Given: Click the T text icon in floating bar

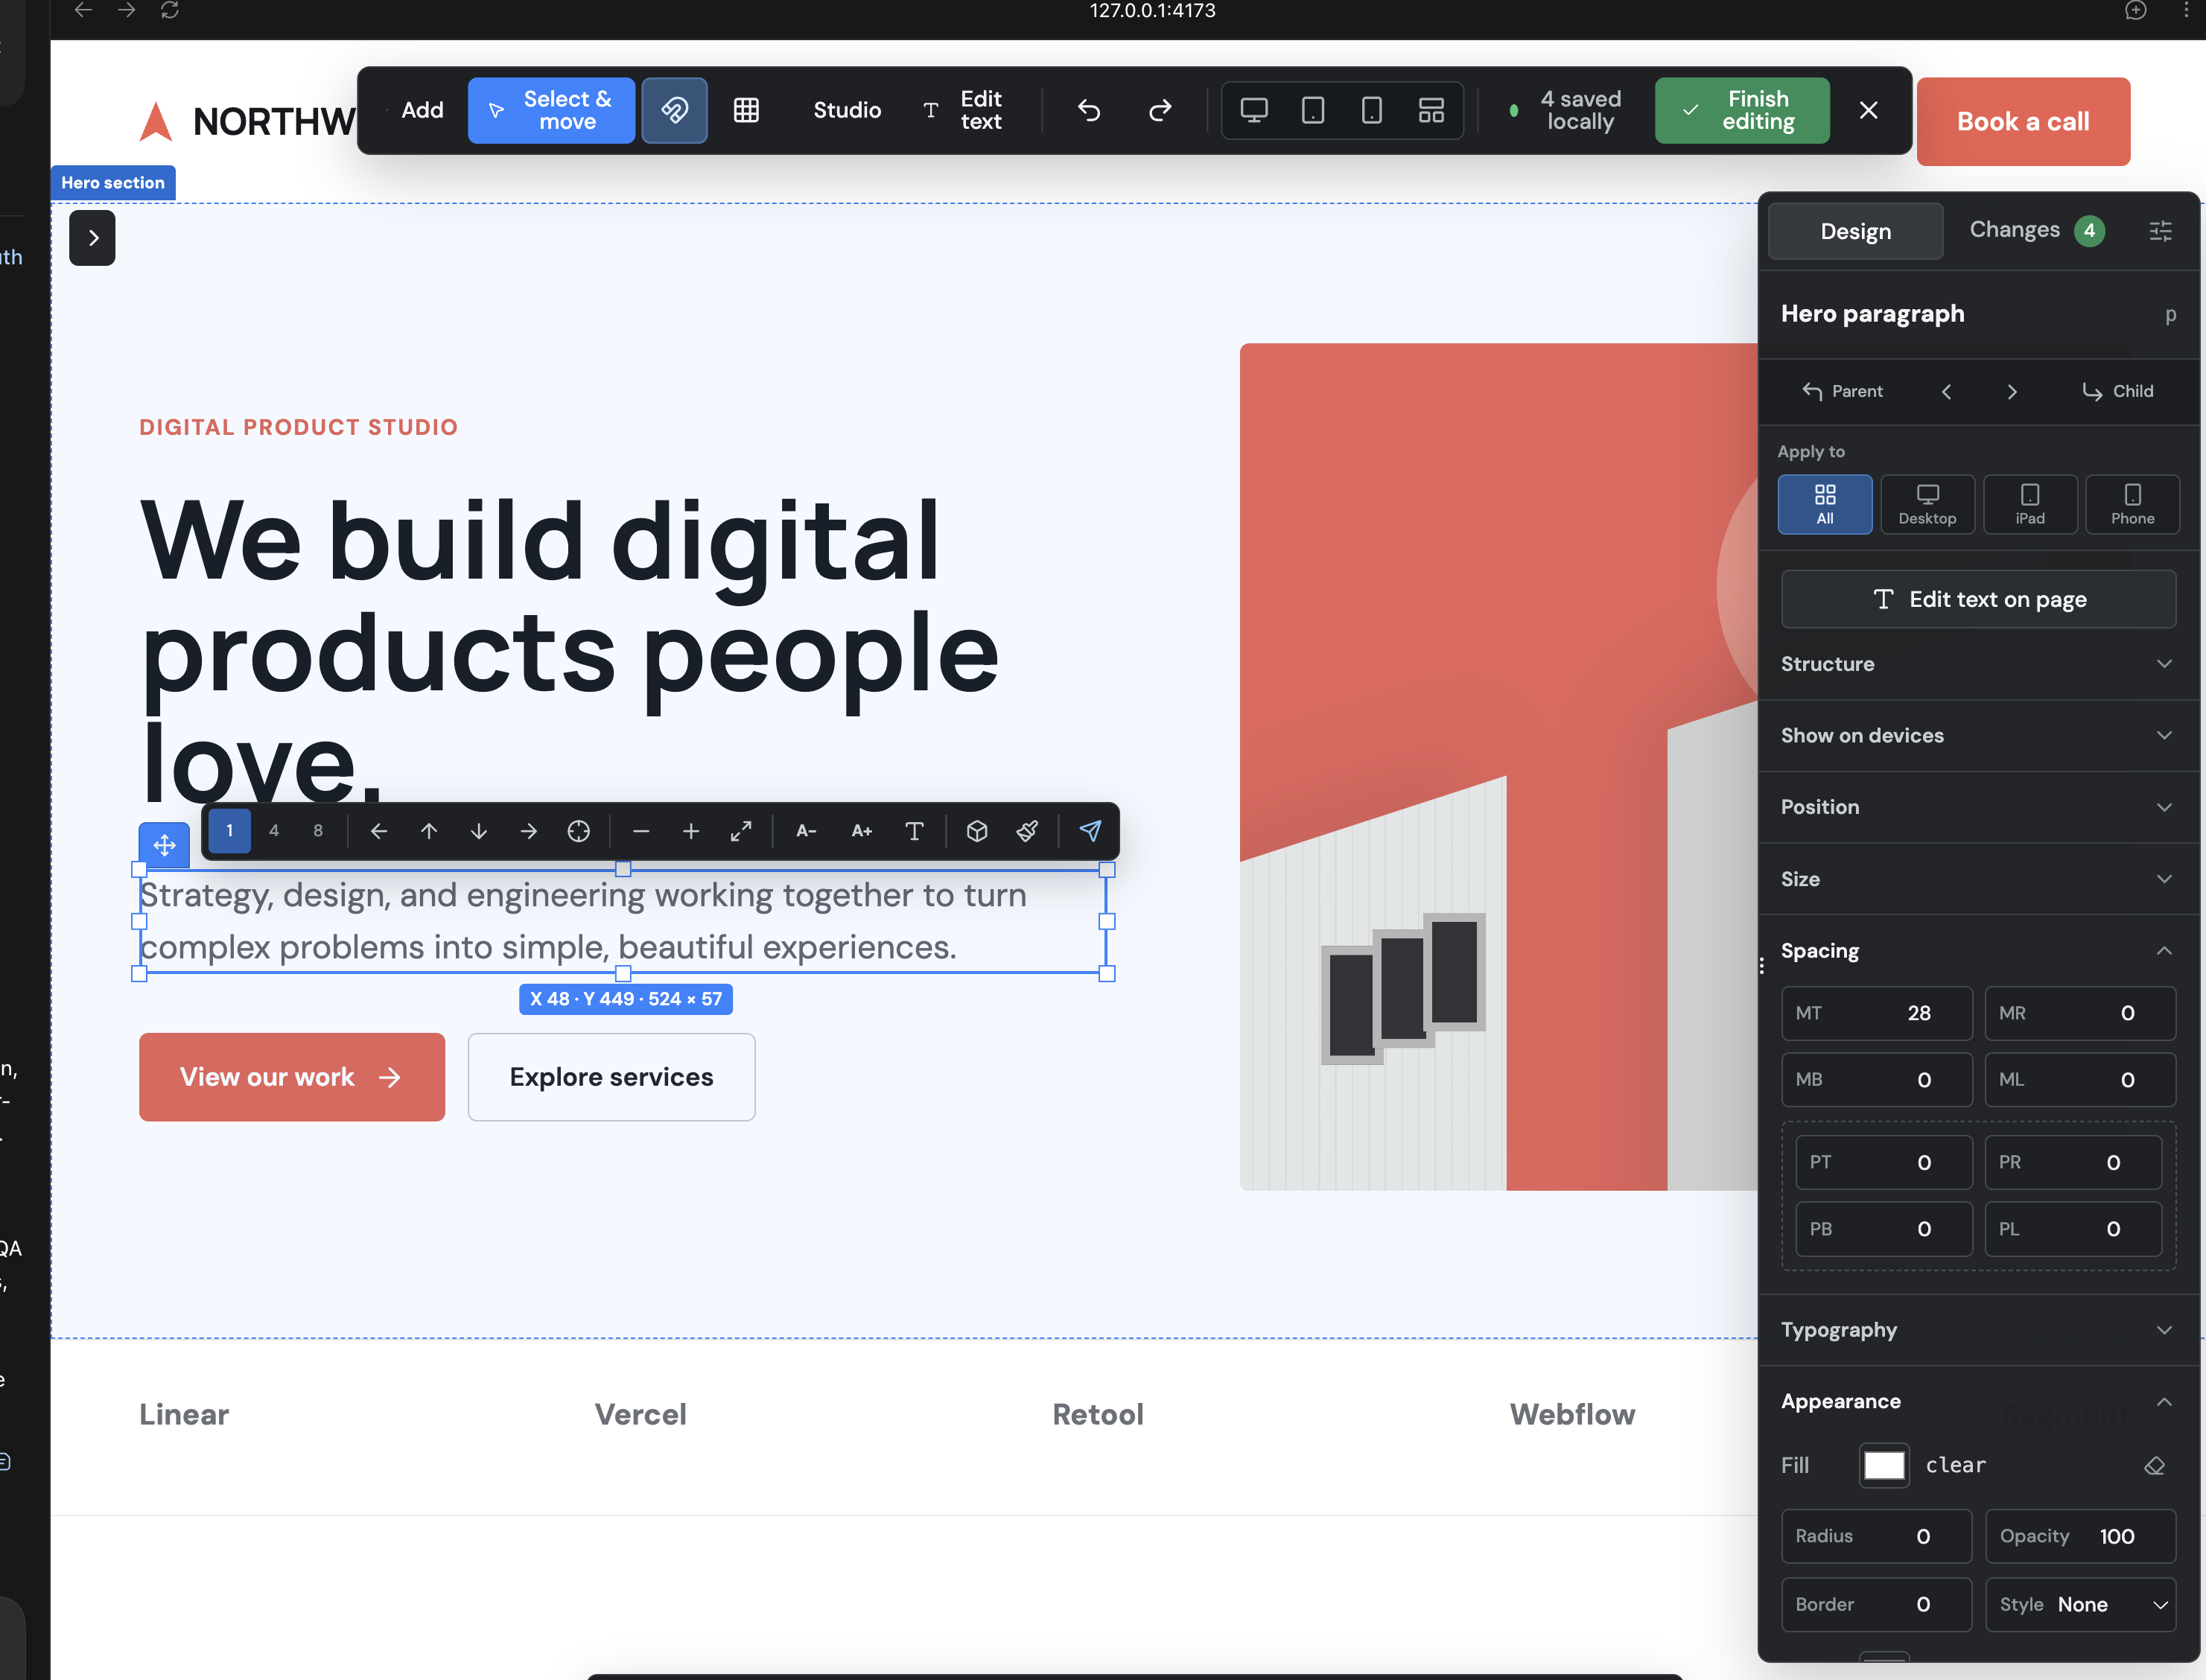Looking at the screenshot, I should tap(914, 831).
